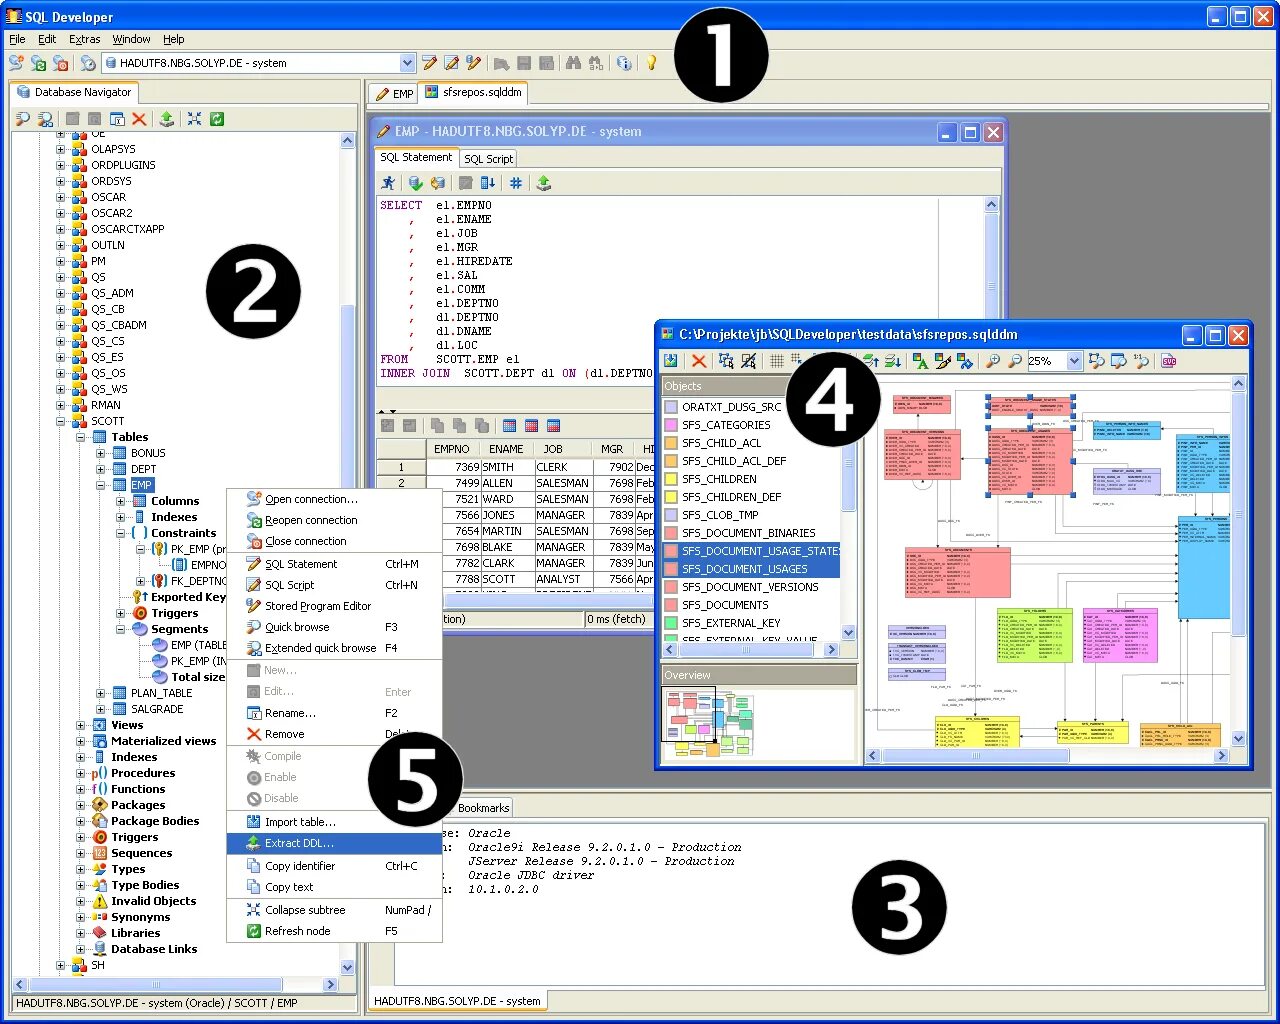Open the connection selector dropdown HADUTF8.NBG.SOLYP.DE
The height and width of the screenshot is (1024, 1280).
click(407, 63)
